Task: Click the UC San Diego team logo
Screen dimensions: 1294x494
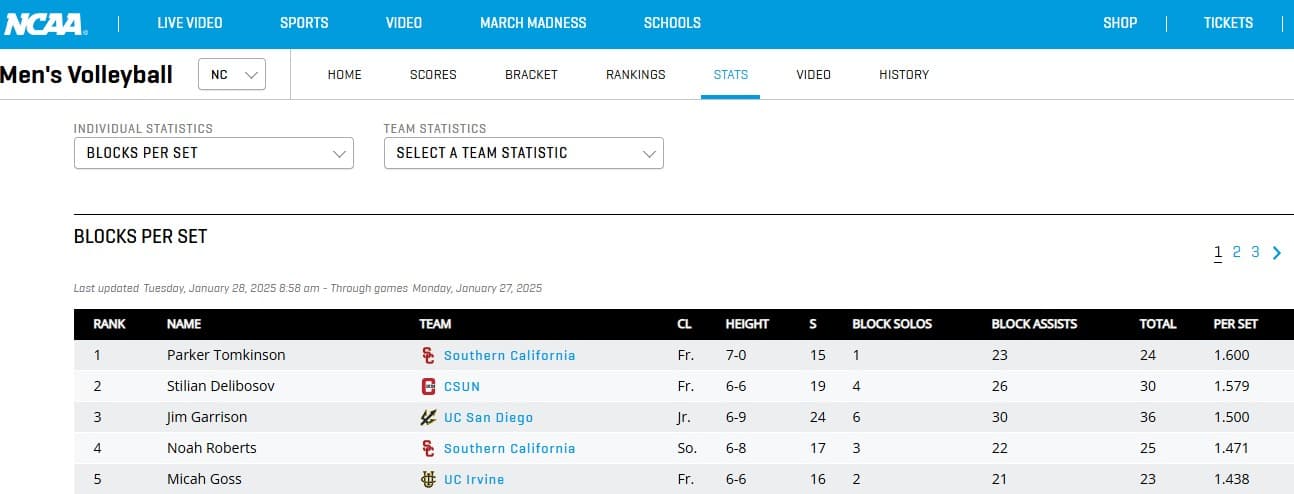Action: [x=428, y=417]
